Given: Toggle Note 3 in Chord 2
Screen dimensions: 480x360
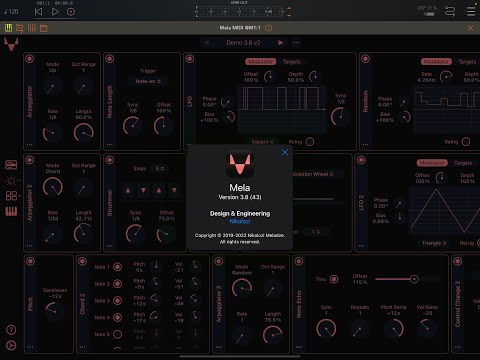Looking at the screenshot, I should click(x=117, y=301).
